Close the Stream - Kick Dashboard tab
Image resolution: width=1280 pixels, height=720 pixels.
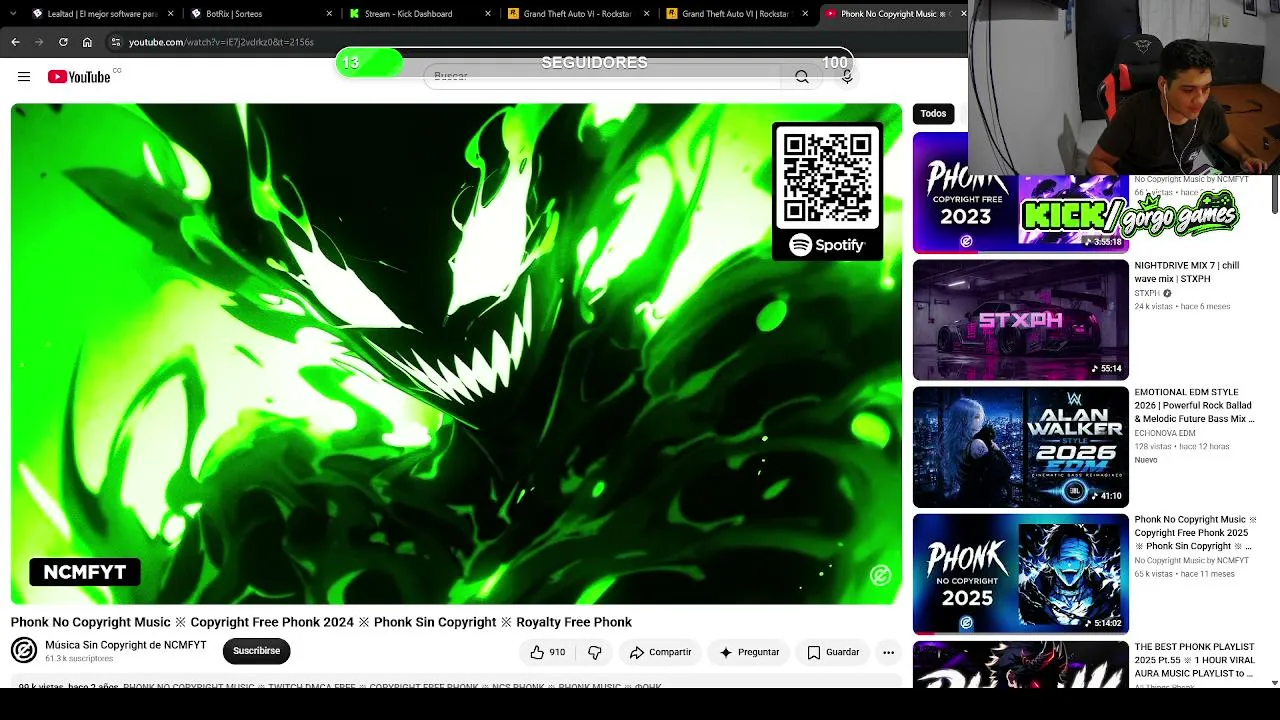click(488, 14)
